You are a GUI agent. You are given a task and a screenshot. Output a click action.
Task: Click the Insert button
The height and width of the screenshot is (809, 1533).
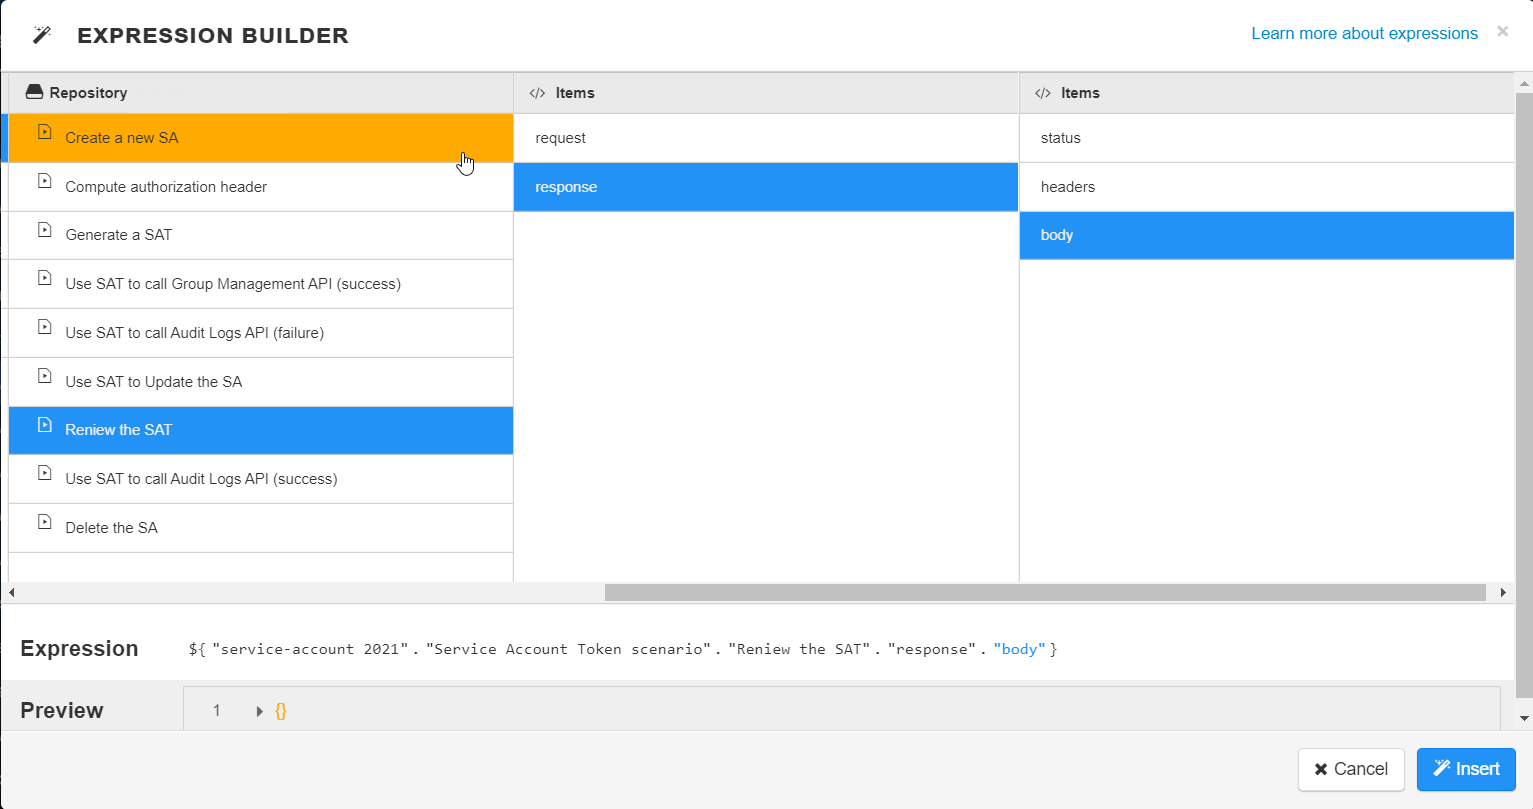point(1466,769)
